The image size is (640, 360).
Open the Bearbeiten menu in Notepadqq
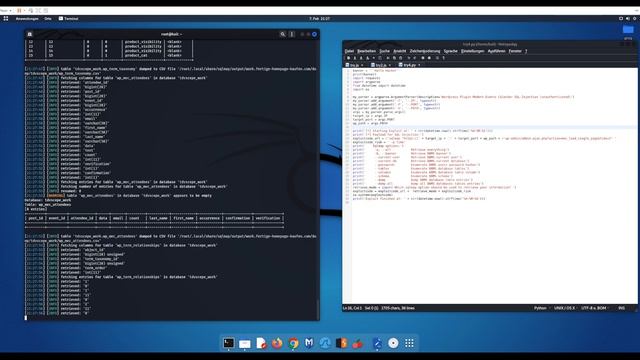pyautogui.click(x=366, y=51)
